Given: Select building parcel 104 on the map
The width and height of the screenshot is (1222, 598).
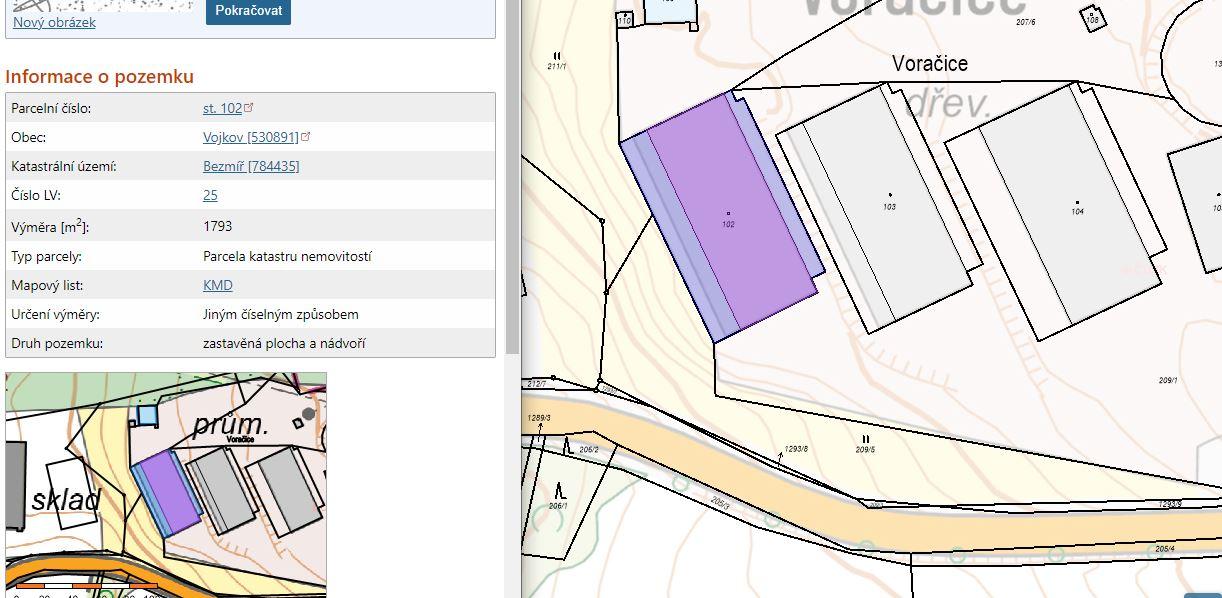Looking at the screenshot, I should click(x=1077, y=212).
